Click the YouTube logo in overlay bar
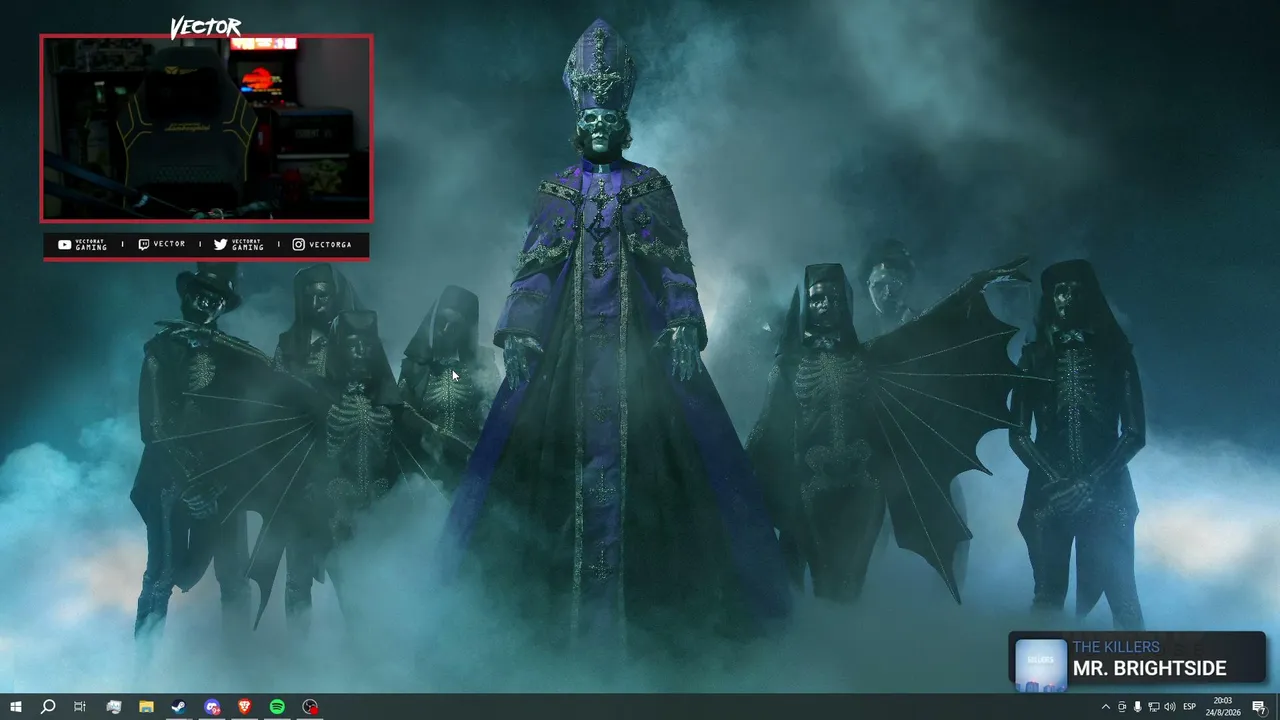This screenshot has width=1280, height=720. point(64,244)
